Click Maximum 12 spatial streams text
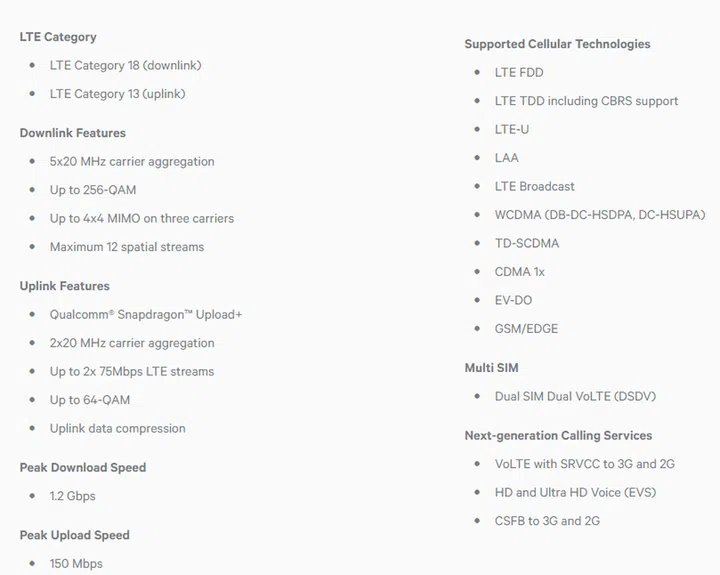 point(127,247)
